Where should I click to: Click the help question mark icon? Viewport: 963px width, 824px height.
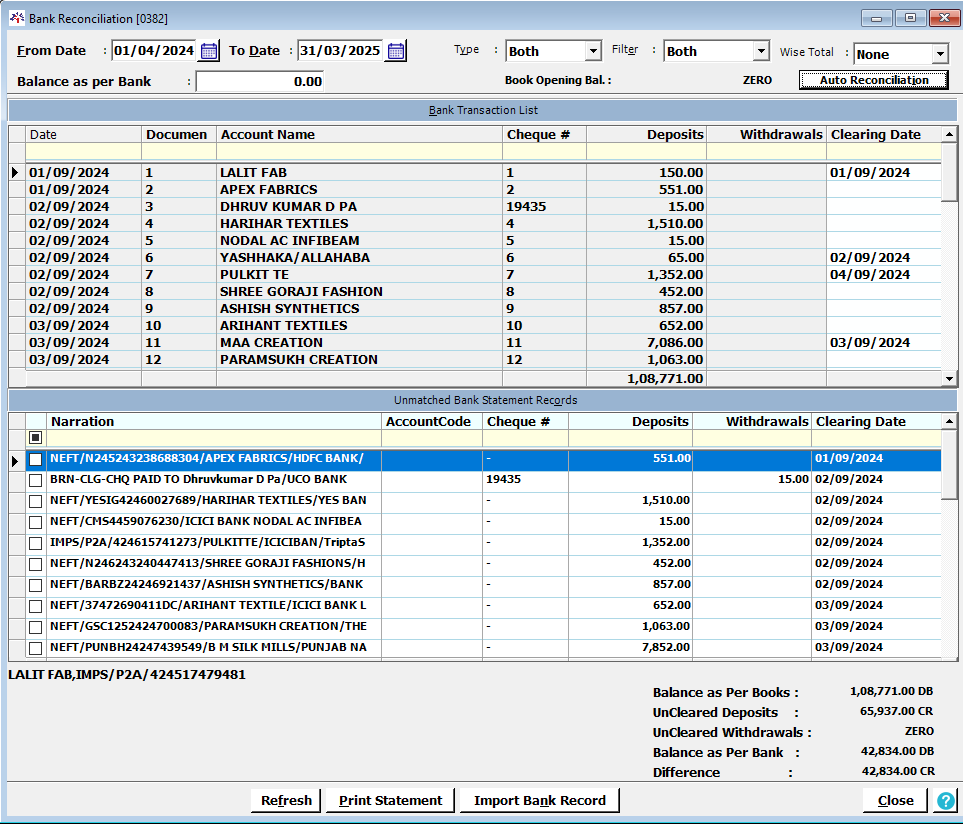(x=944, y=800)
